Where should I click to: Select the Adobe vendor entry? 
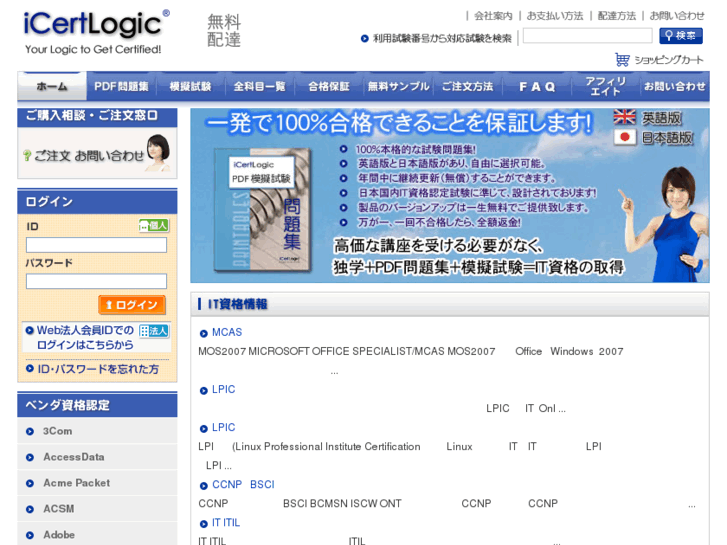(x=97, y=534)
